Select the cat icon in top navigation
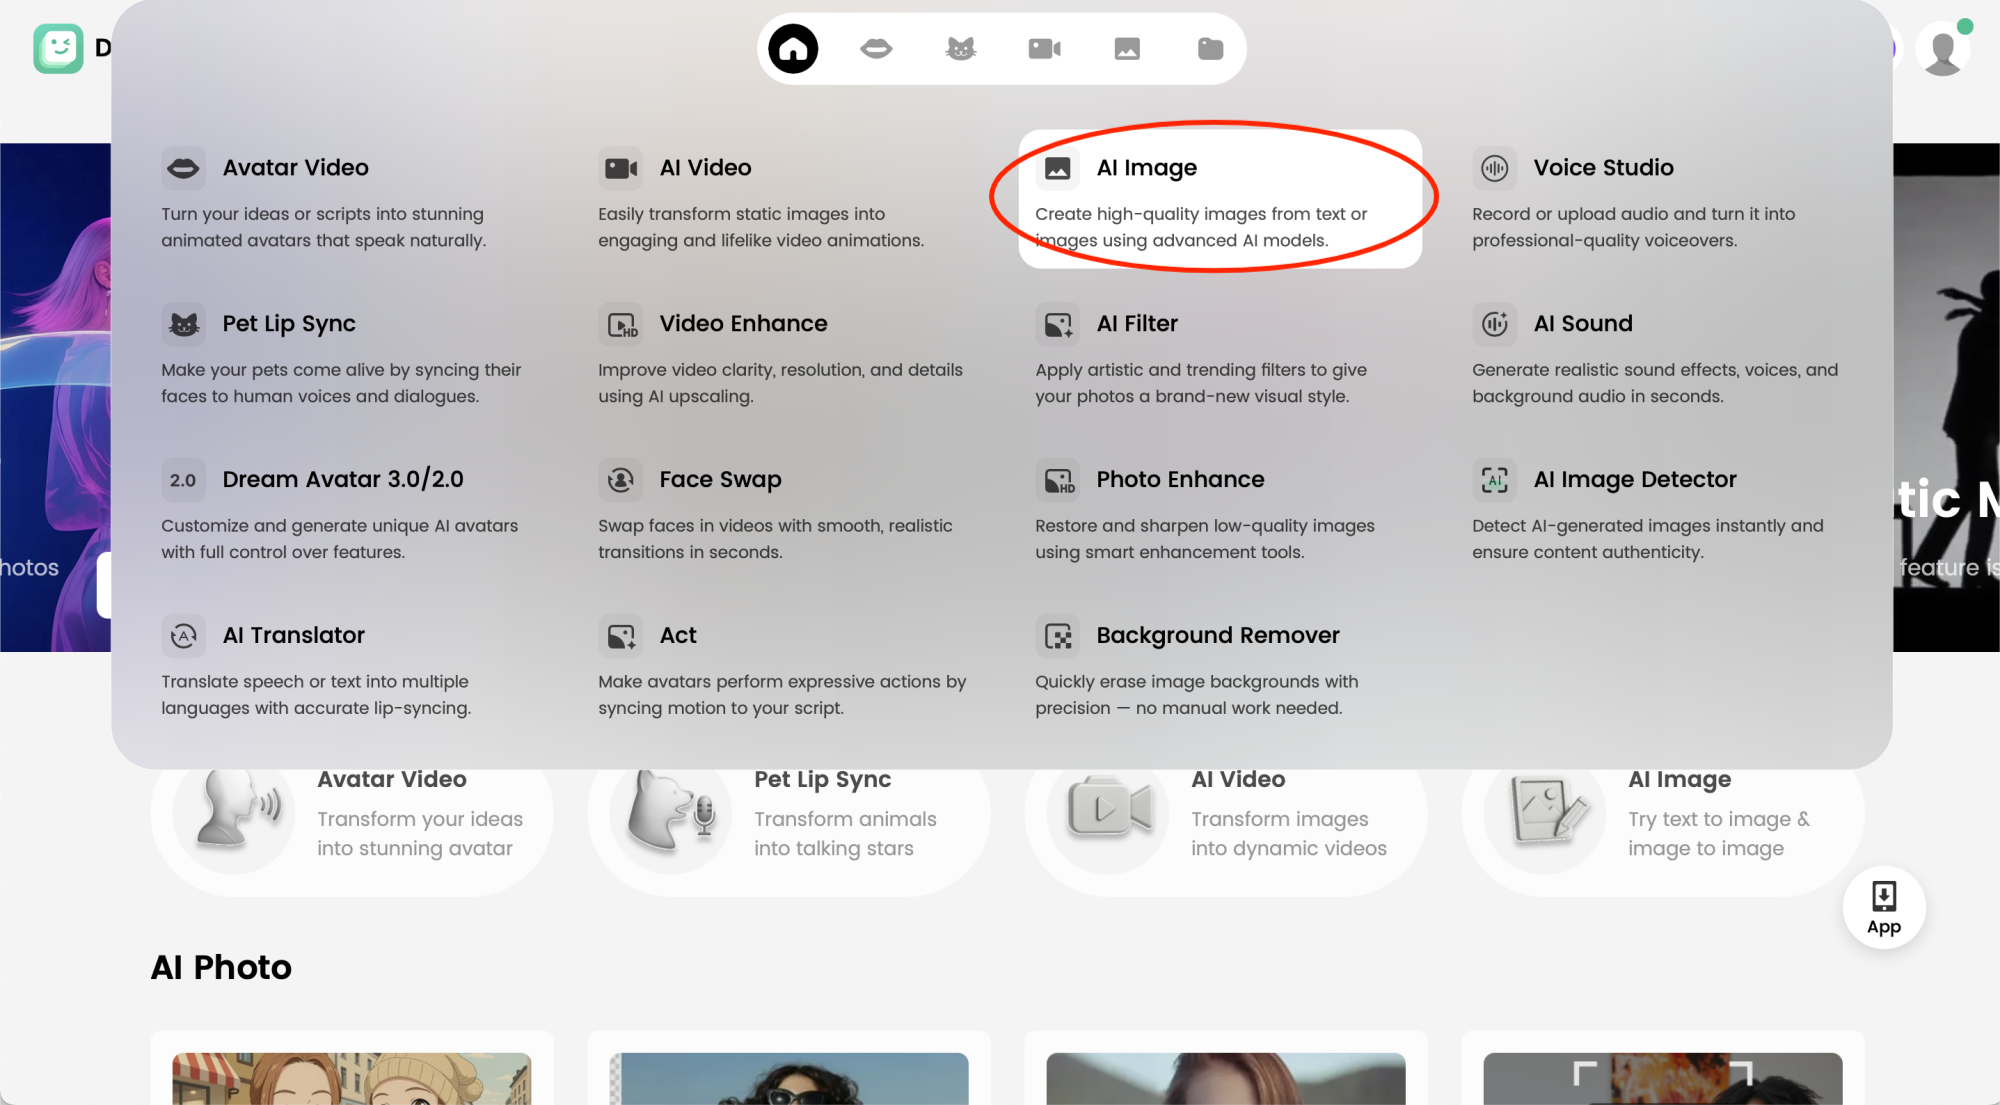 [x=960, y=49]
